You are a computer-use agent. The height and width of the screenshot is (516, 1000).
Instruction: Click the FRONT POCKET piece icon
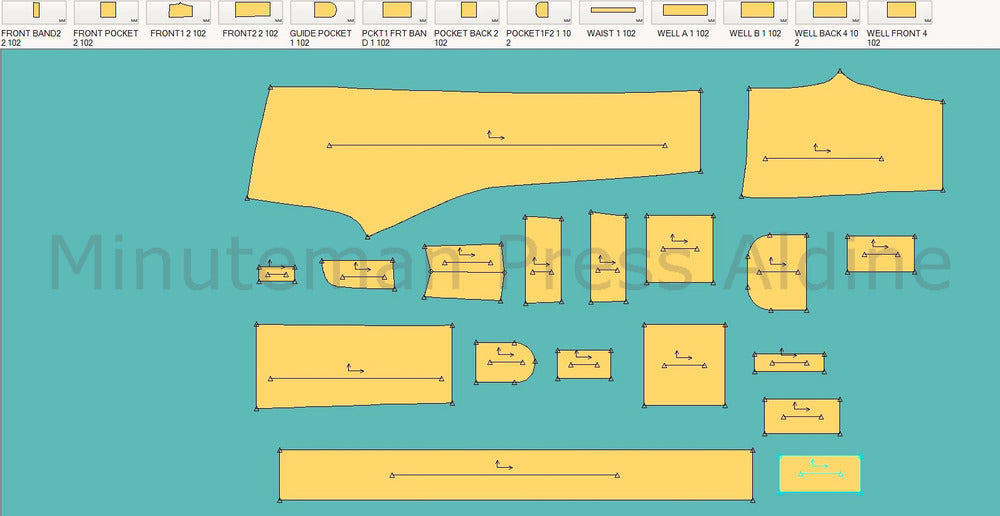107,11
